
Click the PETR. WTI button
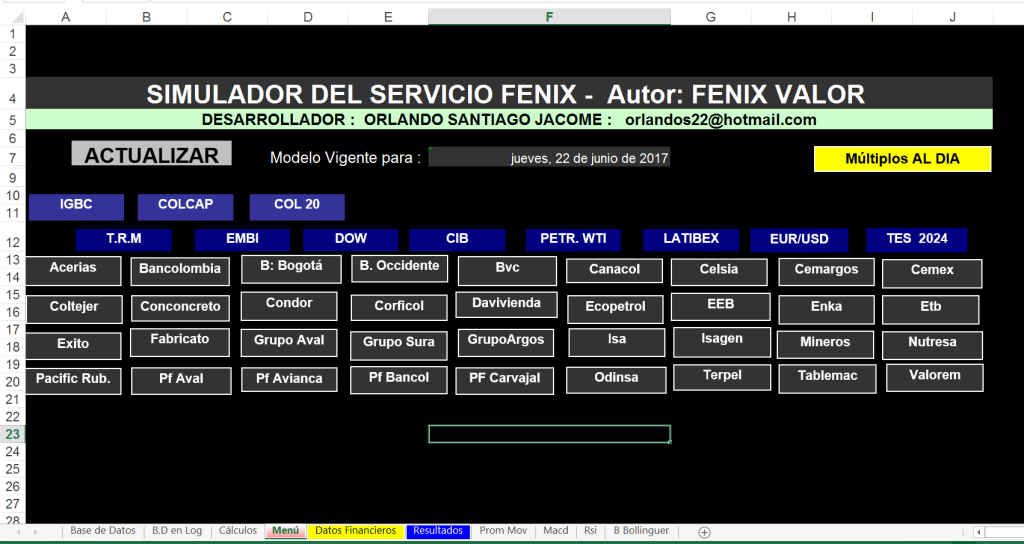tap(573, 239)
